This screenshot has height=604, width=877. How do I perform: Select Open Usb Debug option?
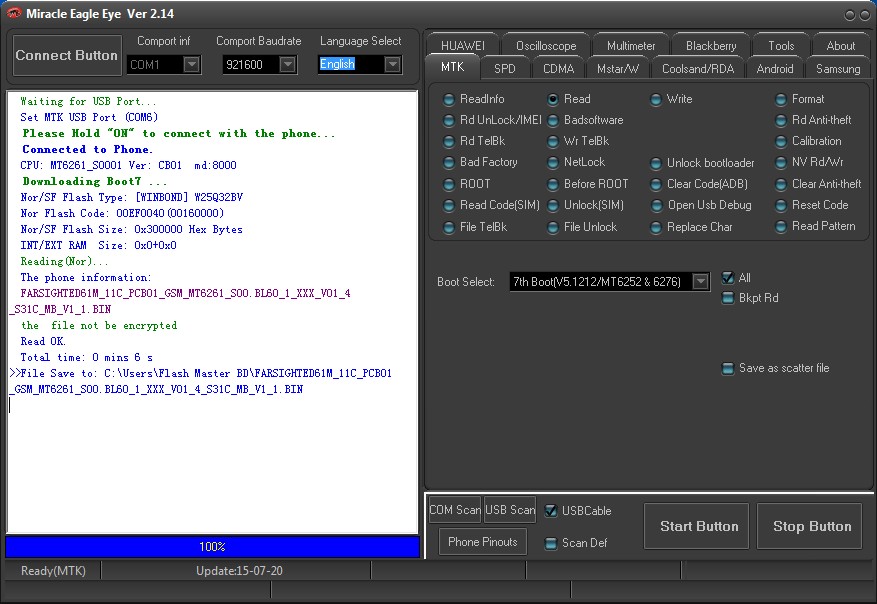pyautogui.click(x=657, y=205)
